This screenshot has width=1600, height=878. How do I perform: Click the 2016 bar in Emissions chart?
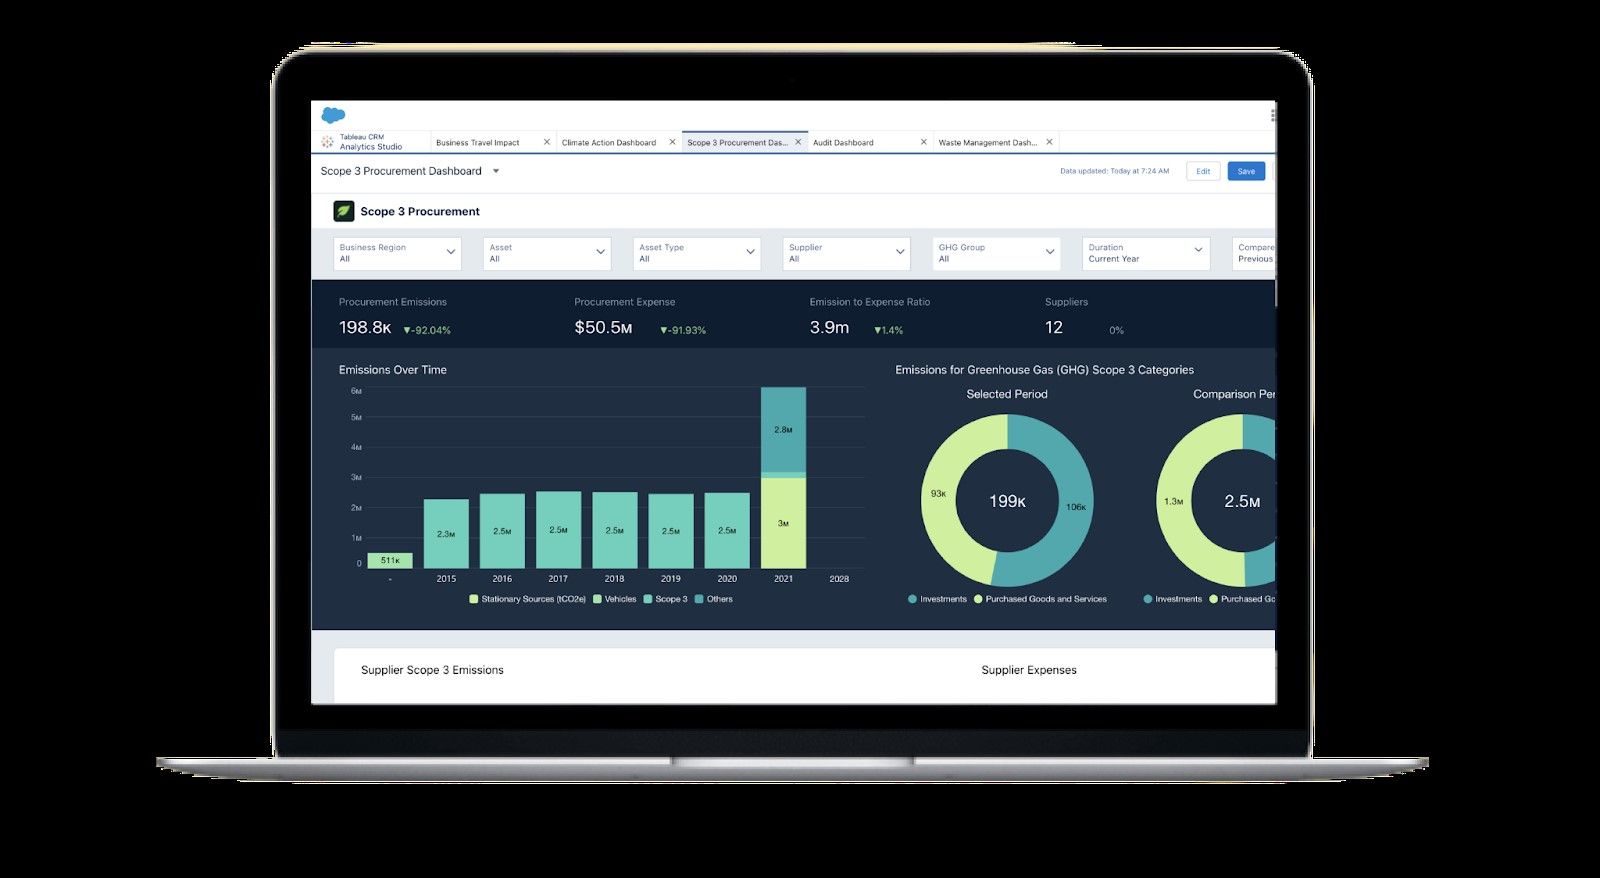click(x=502, y=531)
